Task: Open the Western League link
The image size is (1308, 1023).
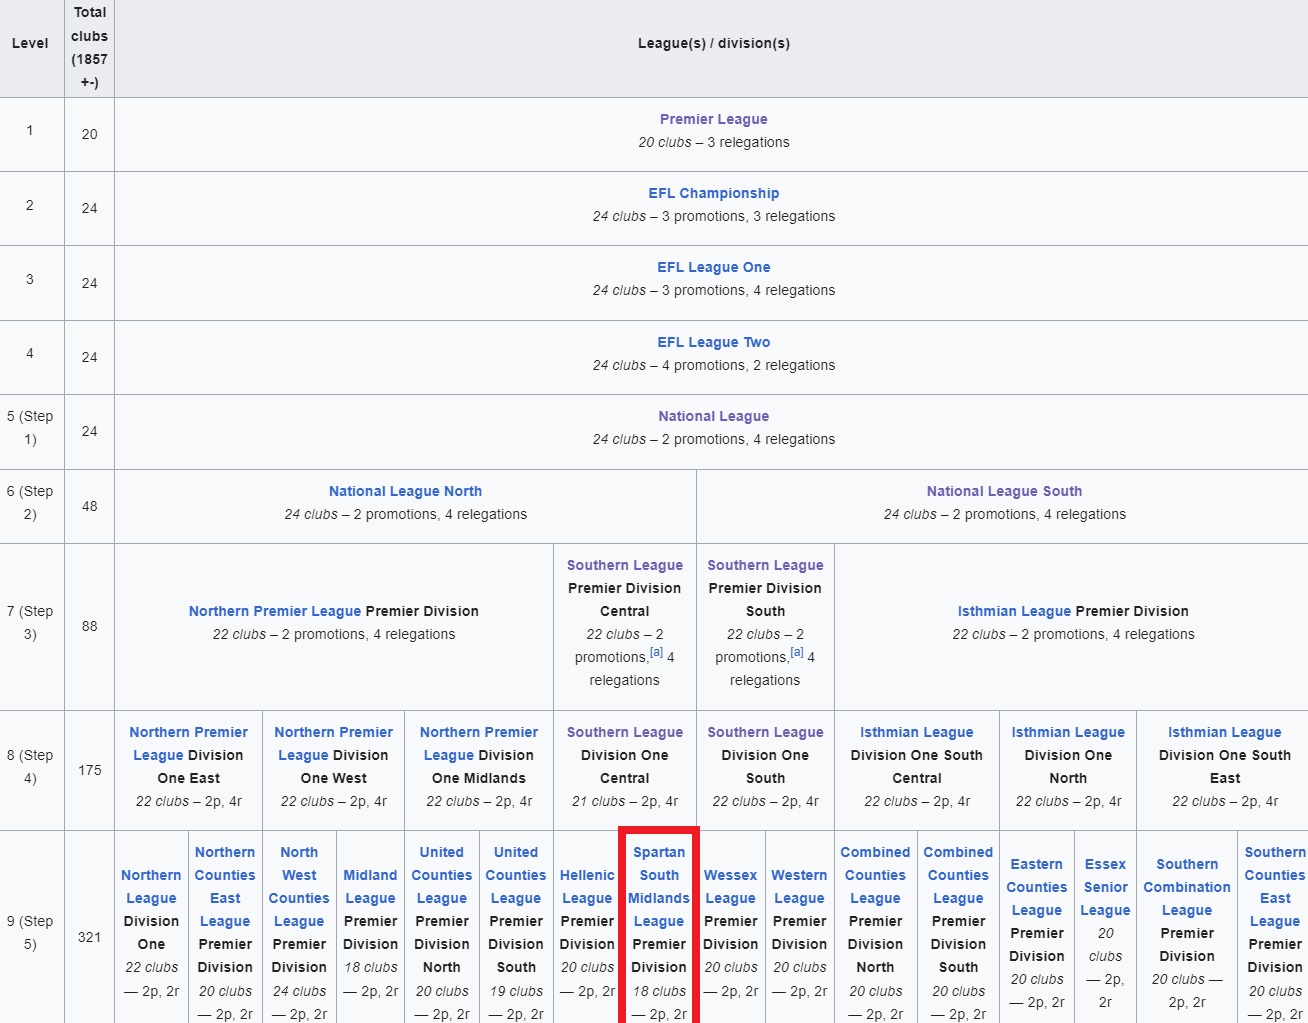Action: pyautogui.click(x=799, y=887)
